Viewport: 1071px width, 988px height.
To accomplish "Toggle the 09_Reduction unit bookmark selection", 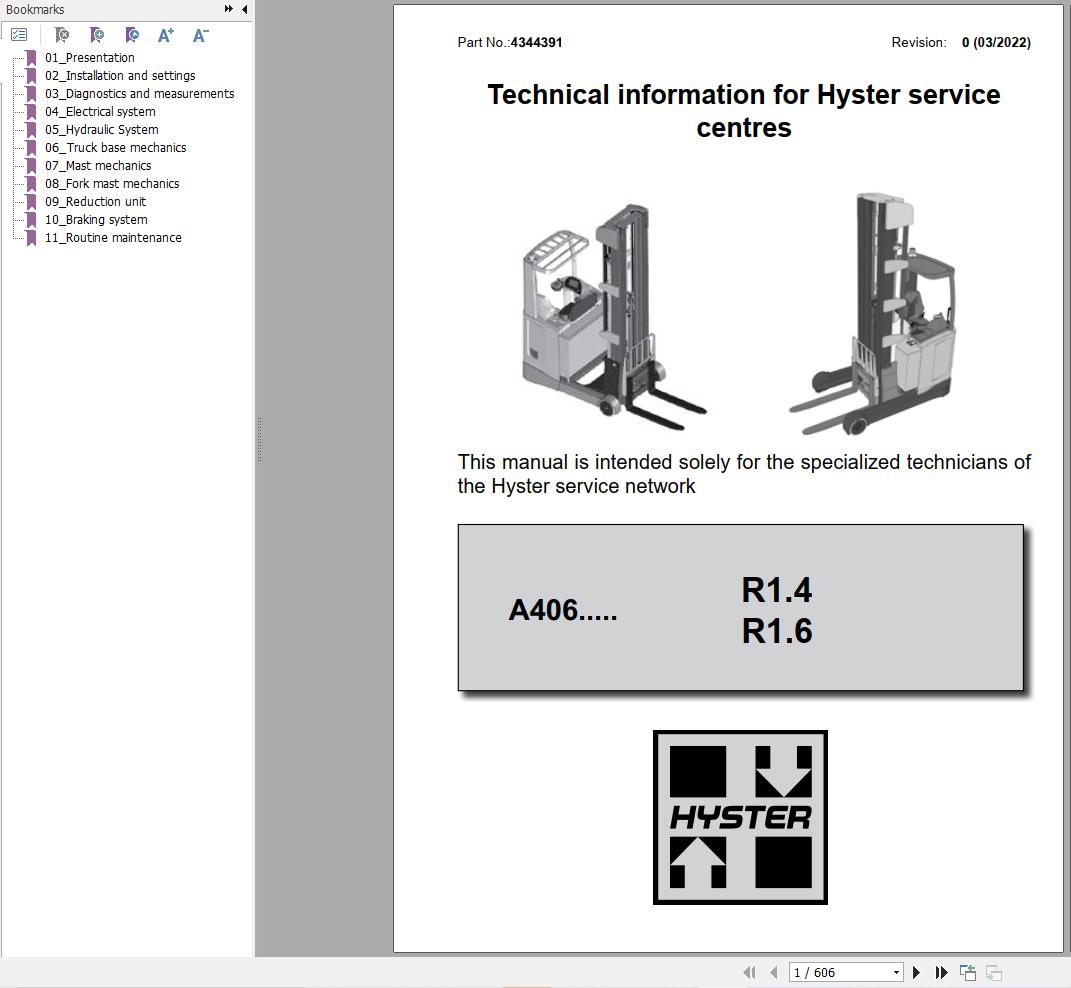I will point(96,201).
